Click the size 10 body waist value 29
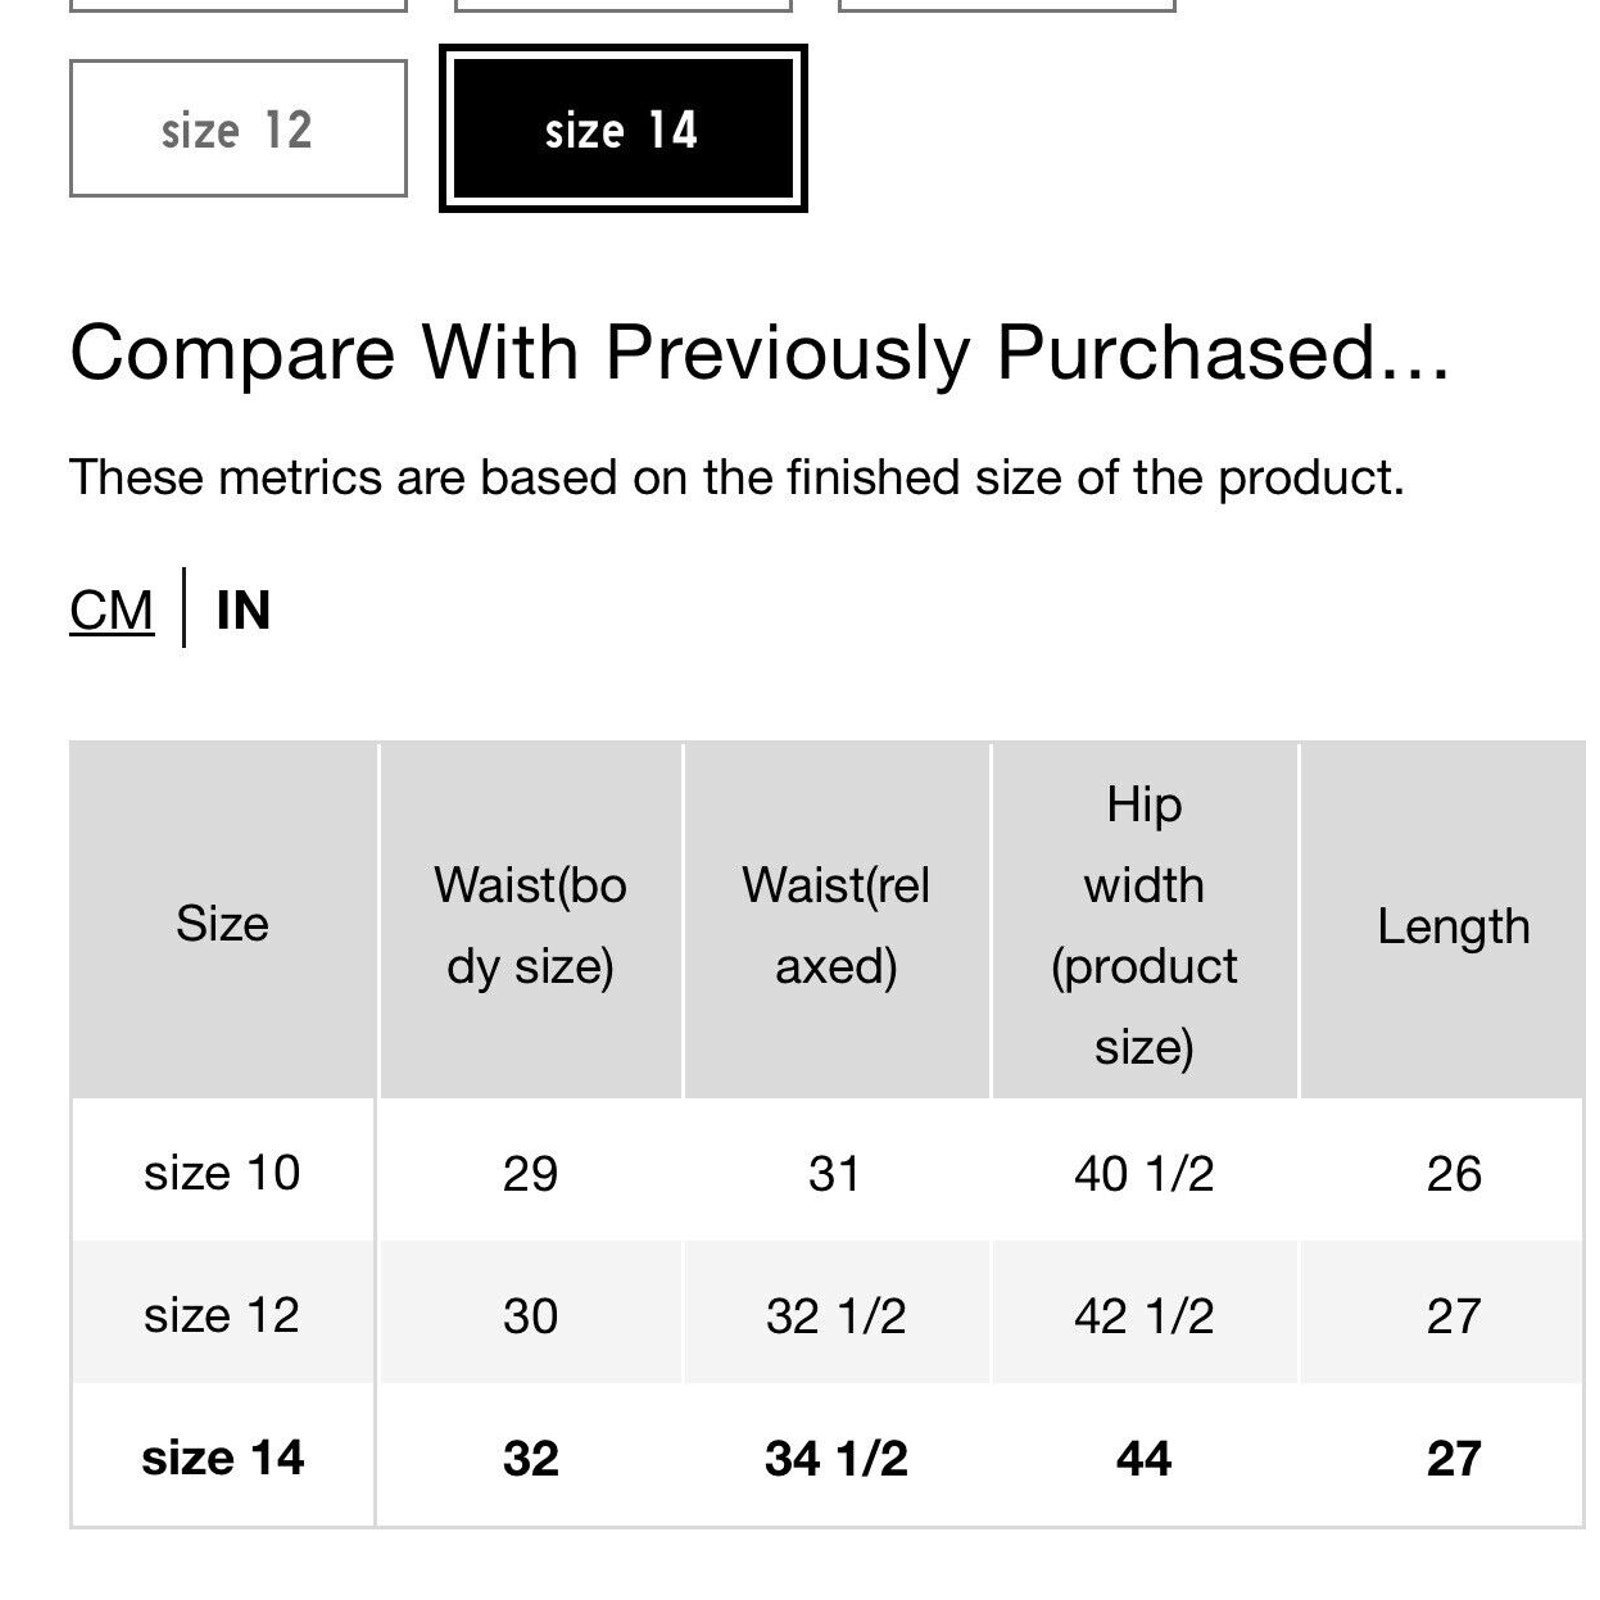 tap(531, 1172)
